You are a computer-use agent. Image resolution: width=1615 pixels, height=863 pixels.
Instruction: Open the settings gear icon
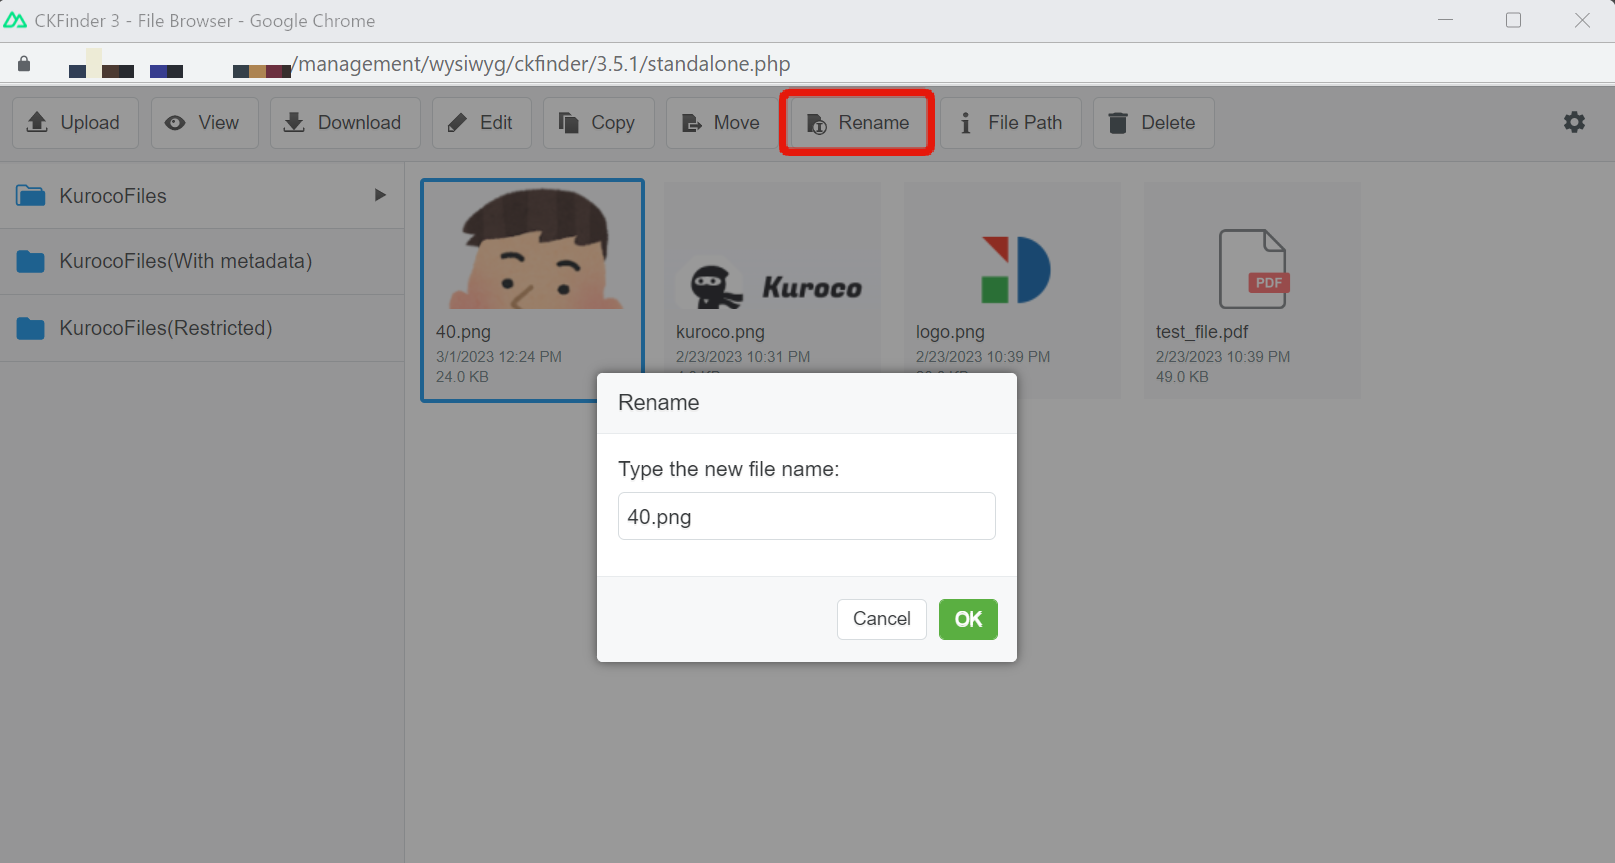[1574, 122]
